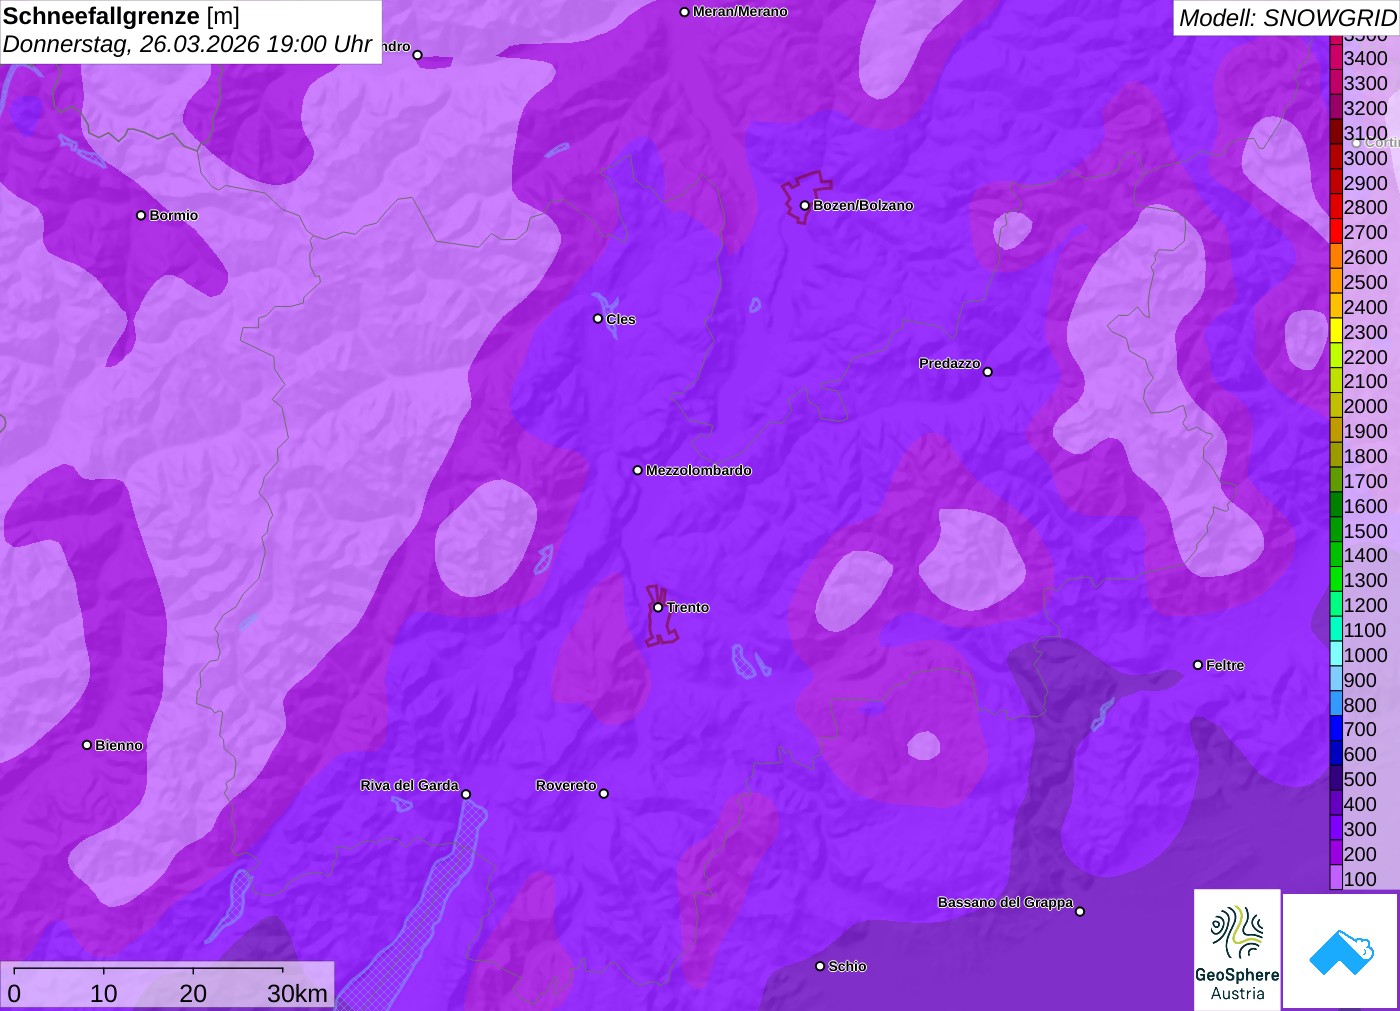
Task: Click the Mezzolombardo town marker
Action: [x=638, y=470]
